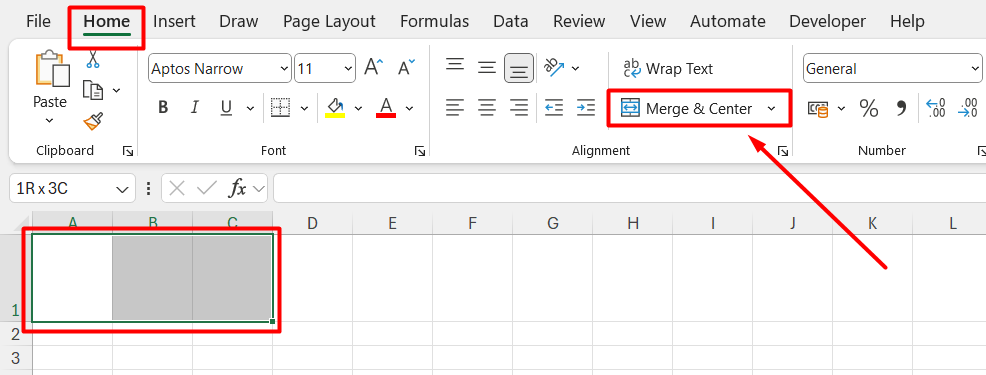Switch to the View tab
The image size is (986, 375).
click(x=648, y=21)
